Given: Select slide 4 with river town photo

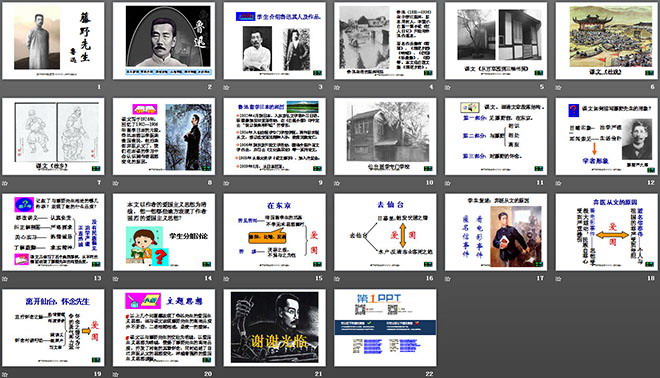Looking at the screenshot, I should pyautogui.click(x=385, y=40).
